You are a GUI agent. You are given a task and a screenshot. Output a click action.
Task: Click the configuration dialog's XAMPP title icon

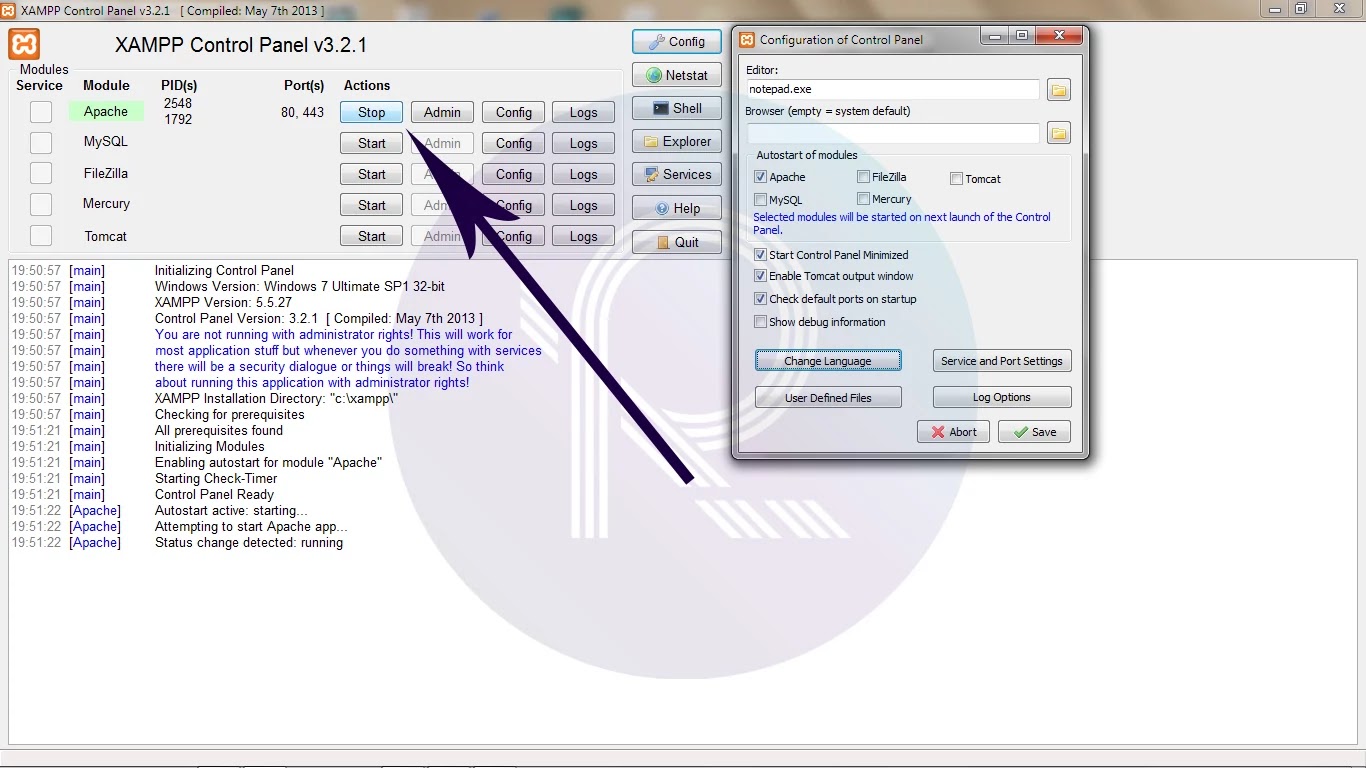pyautogui.click(x=747, y=40)
